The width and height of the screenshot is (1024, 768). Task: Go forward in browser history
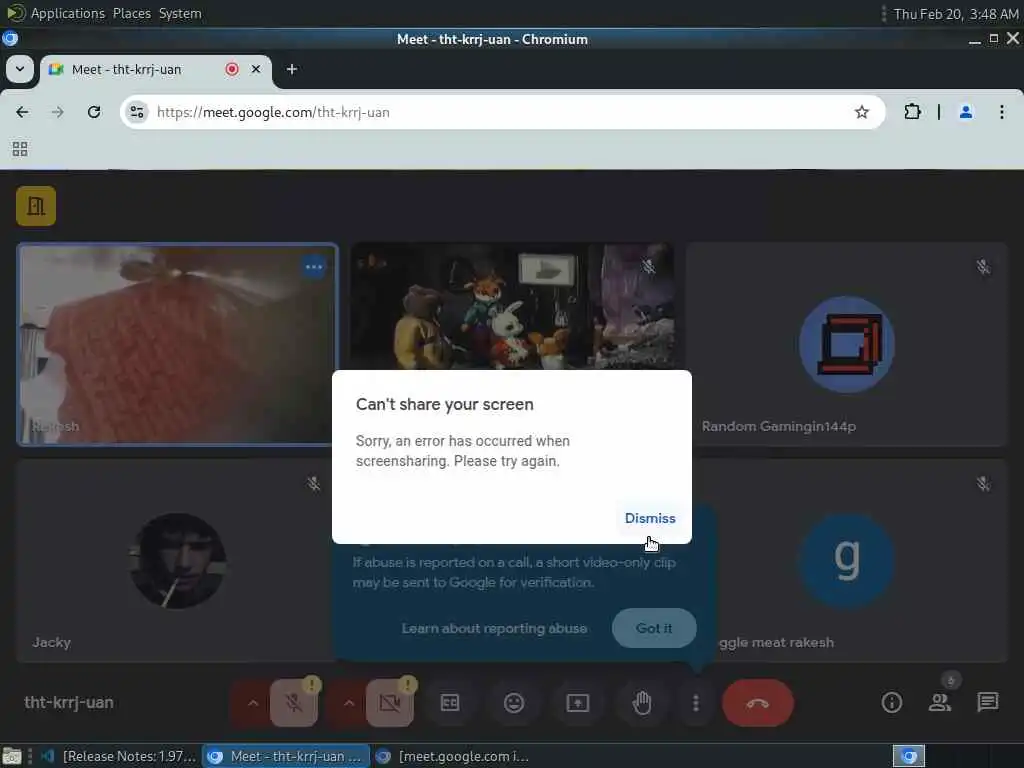point(57,112)
